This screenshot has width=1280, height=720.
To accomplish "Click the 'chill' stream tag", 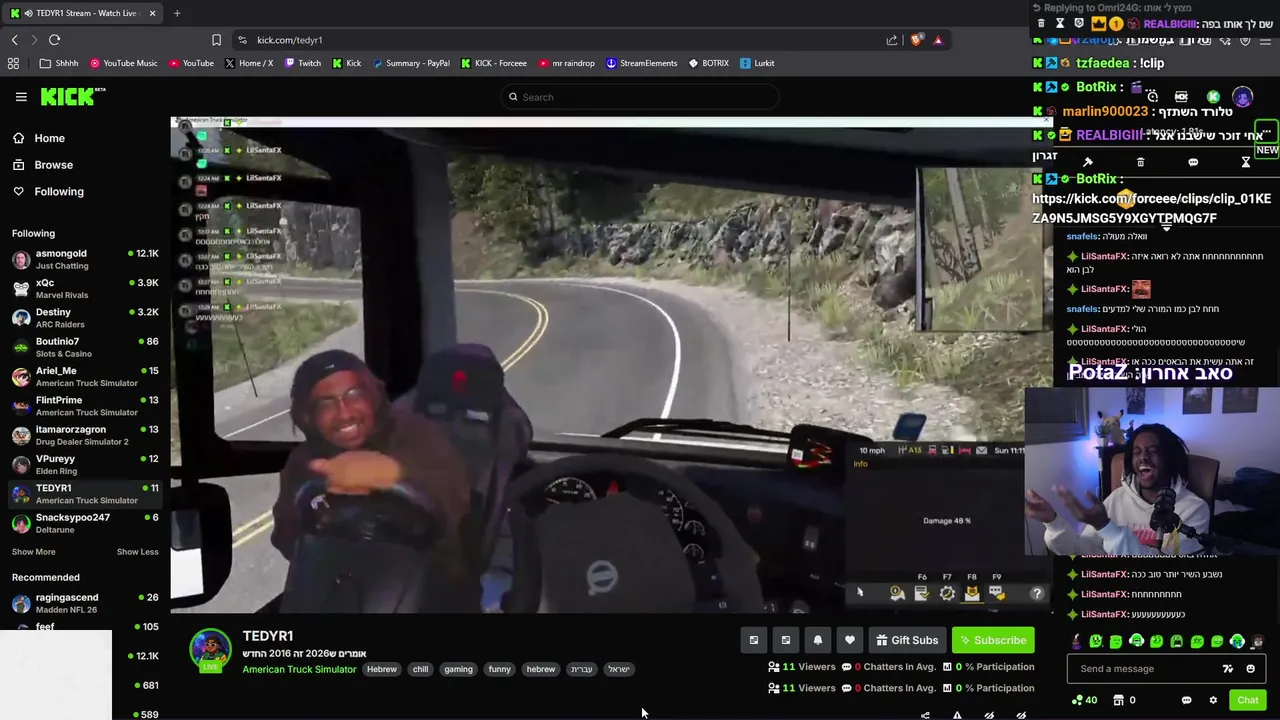I will (420, 669).
